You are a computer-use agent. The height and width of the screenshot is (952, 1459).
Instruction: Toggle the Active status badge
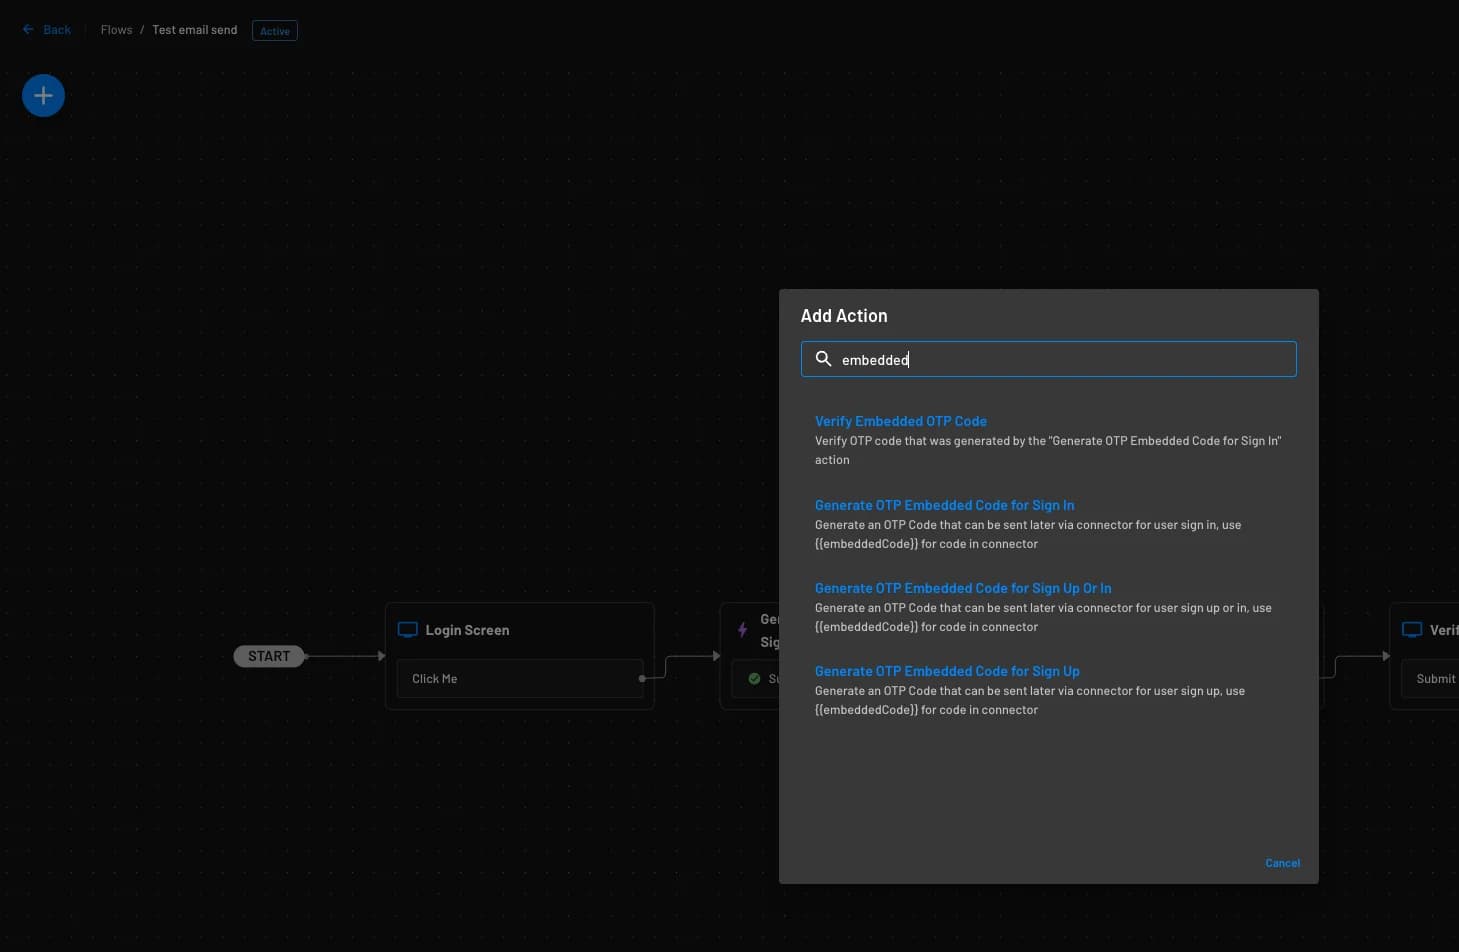click(x=274, y=30)
